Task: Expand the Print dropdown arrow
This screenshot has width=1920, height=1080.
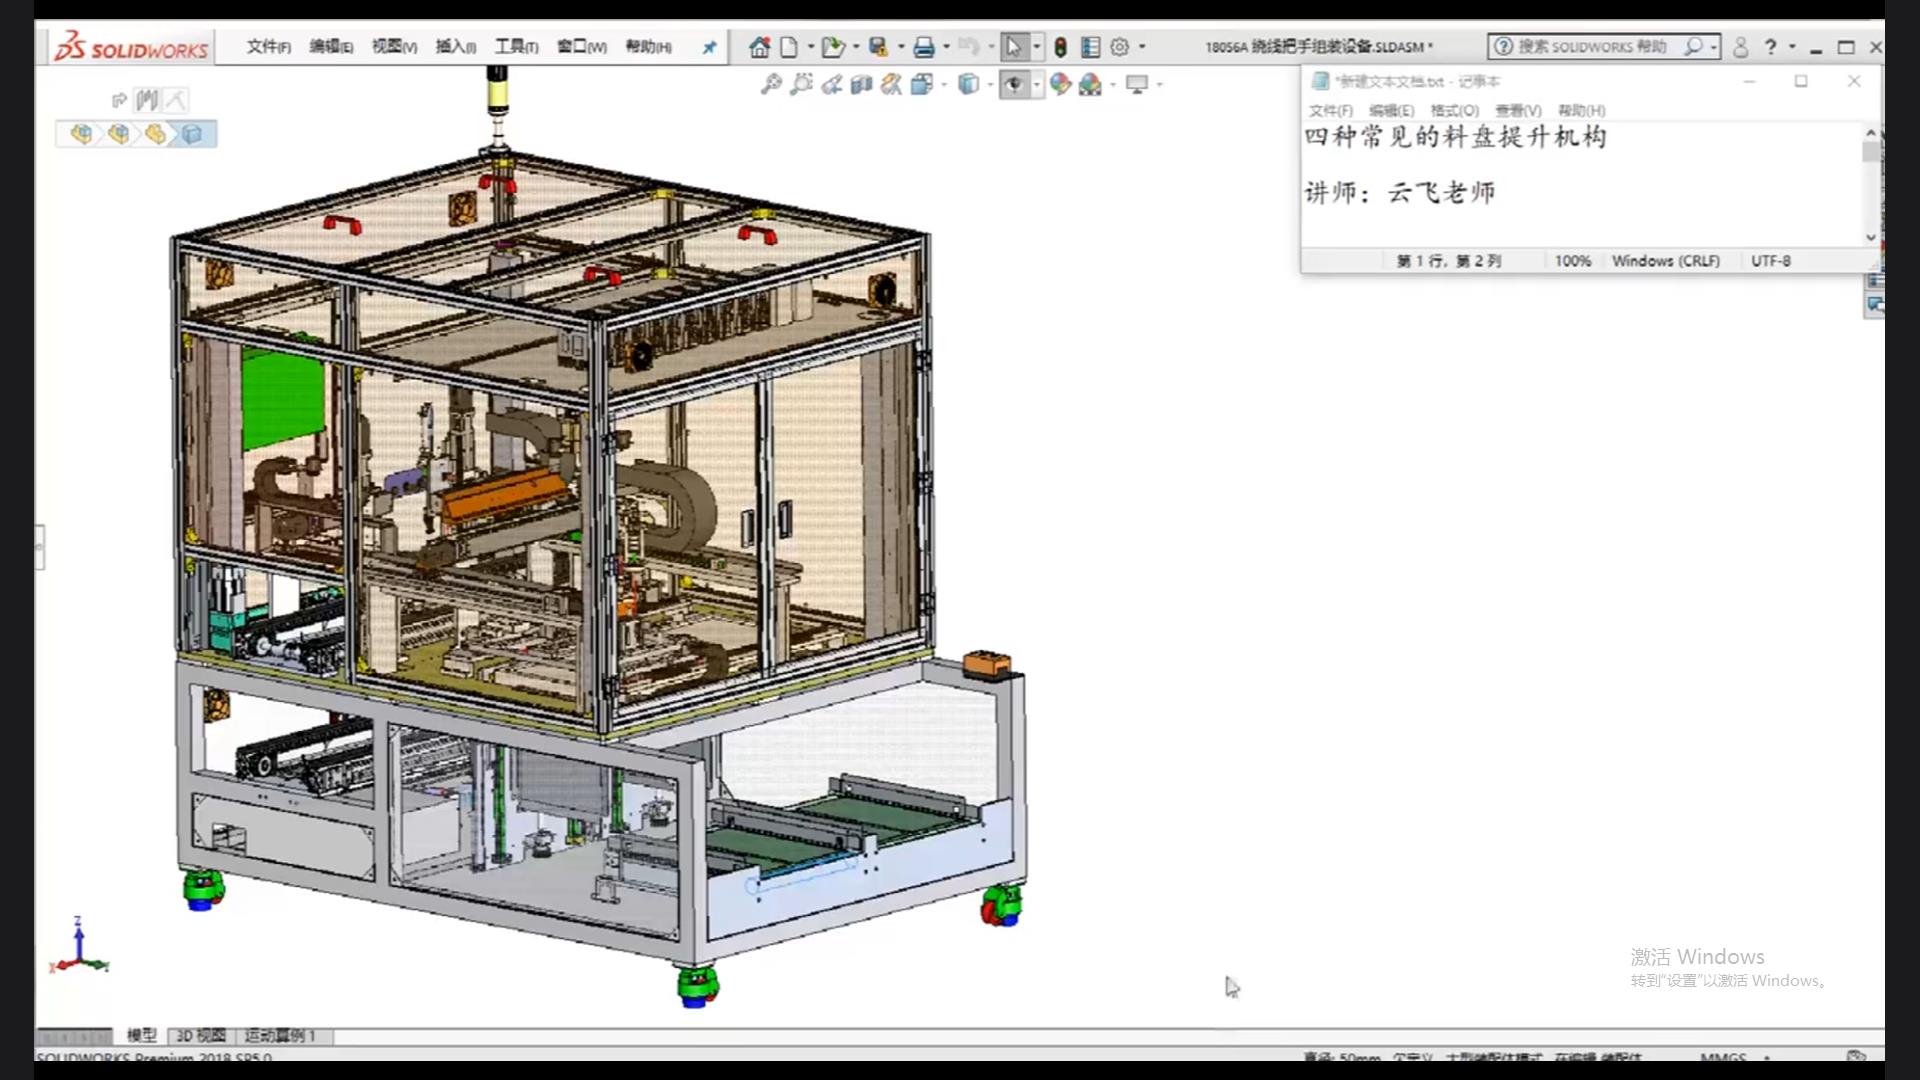Action: pos(947,47)
